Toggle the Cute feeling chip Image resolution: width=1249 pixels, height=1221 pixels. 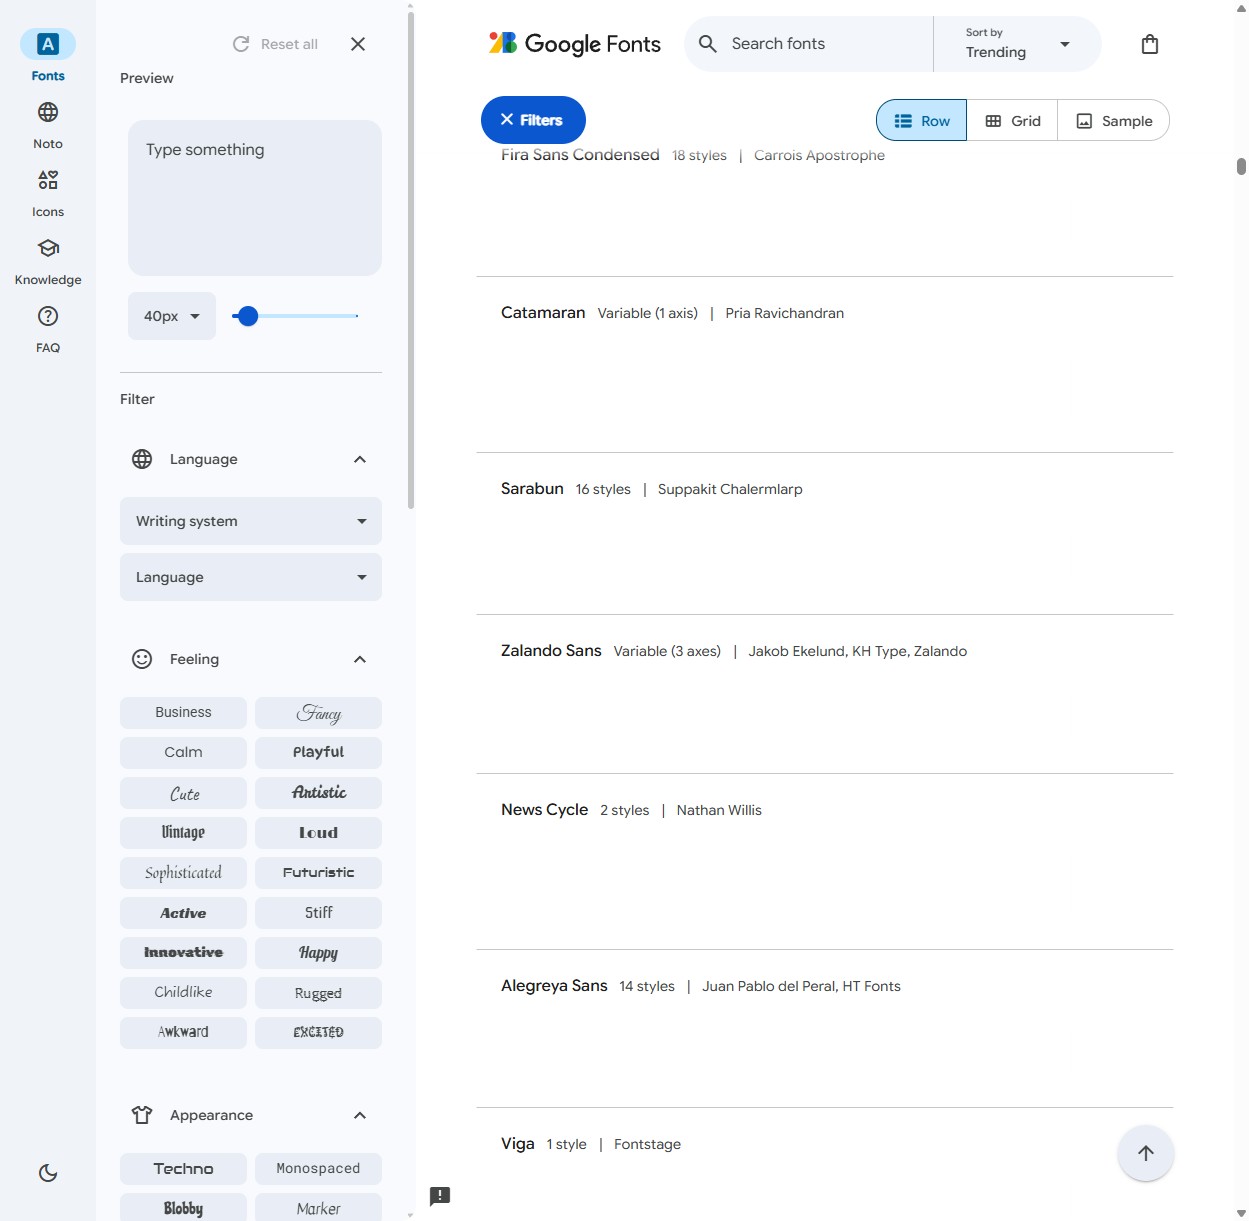coord(183,793)
